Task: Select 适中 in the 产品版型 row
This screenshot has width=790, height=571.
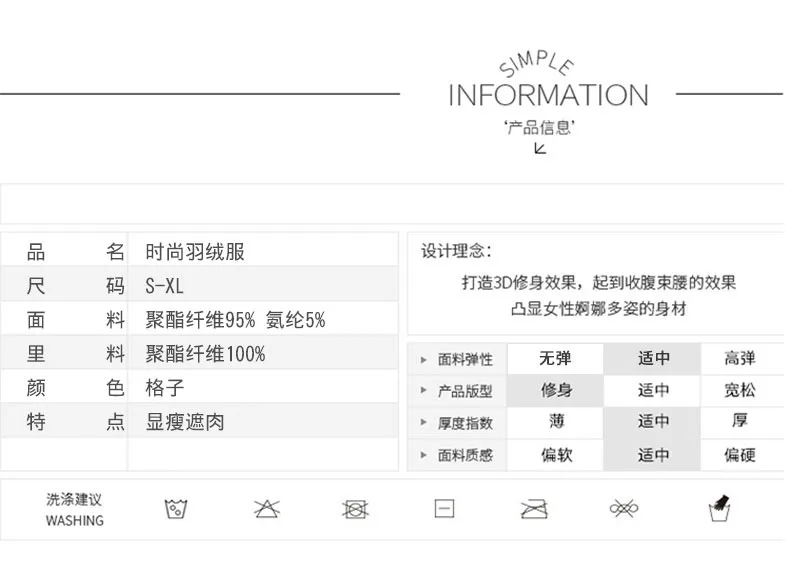Action: click(x=652, y=390)
